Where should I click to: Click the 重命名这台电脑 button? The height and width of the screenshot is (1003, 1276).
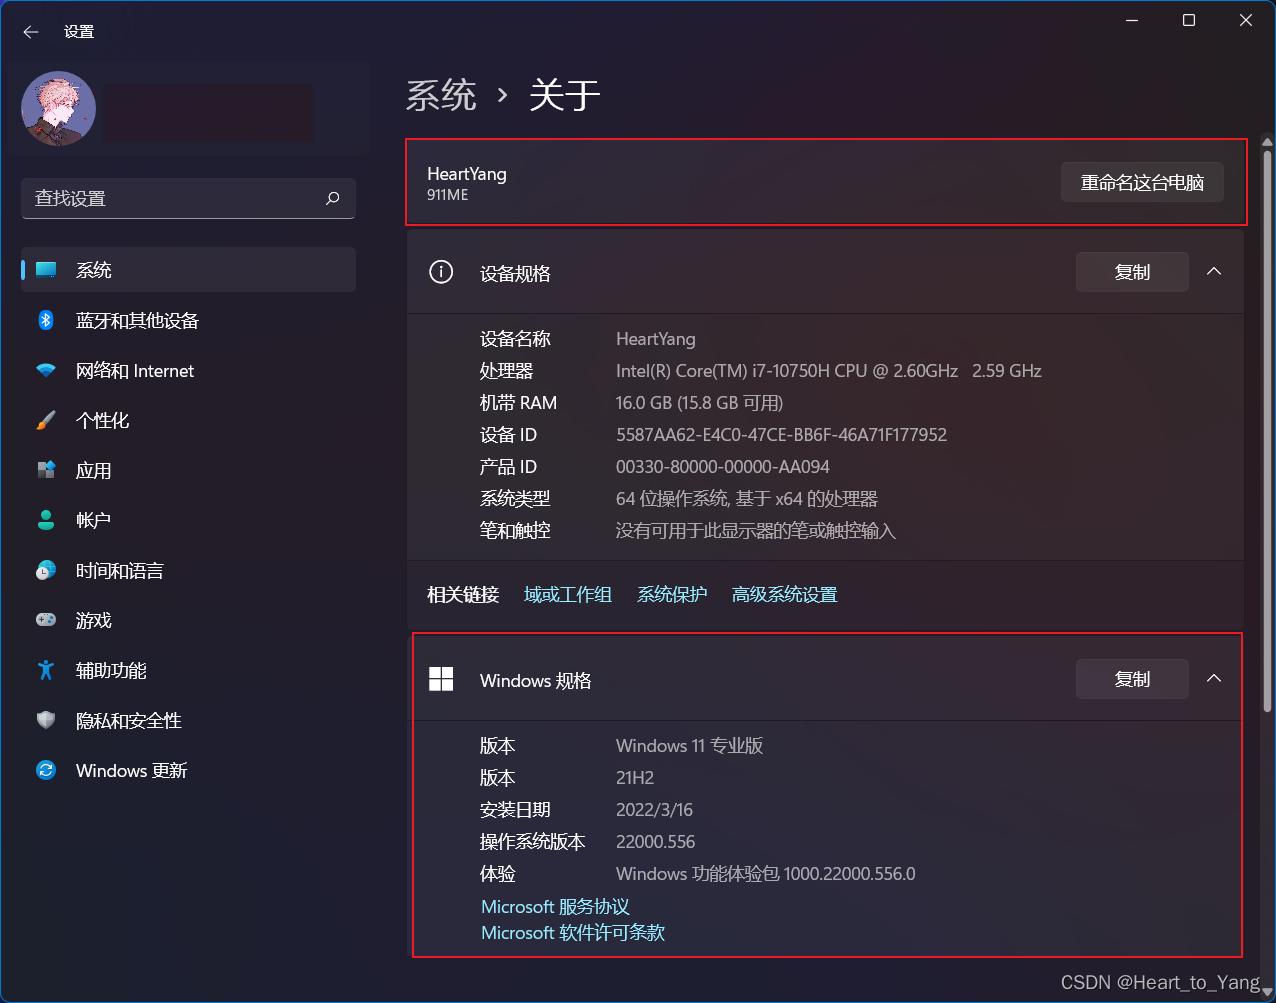(1142, 183)
